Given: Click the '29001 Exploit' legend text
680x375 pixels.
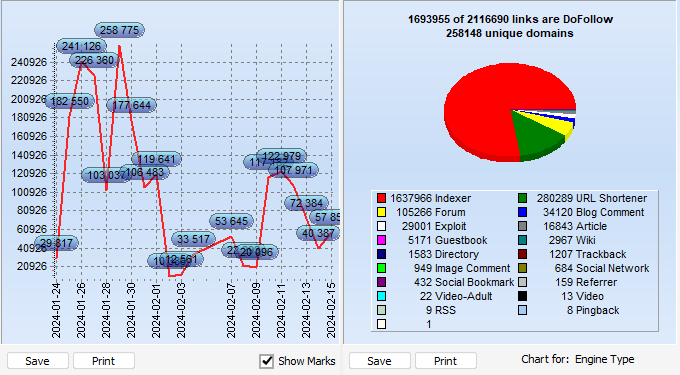Looking at the screenshot, I should (434, 226).
